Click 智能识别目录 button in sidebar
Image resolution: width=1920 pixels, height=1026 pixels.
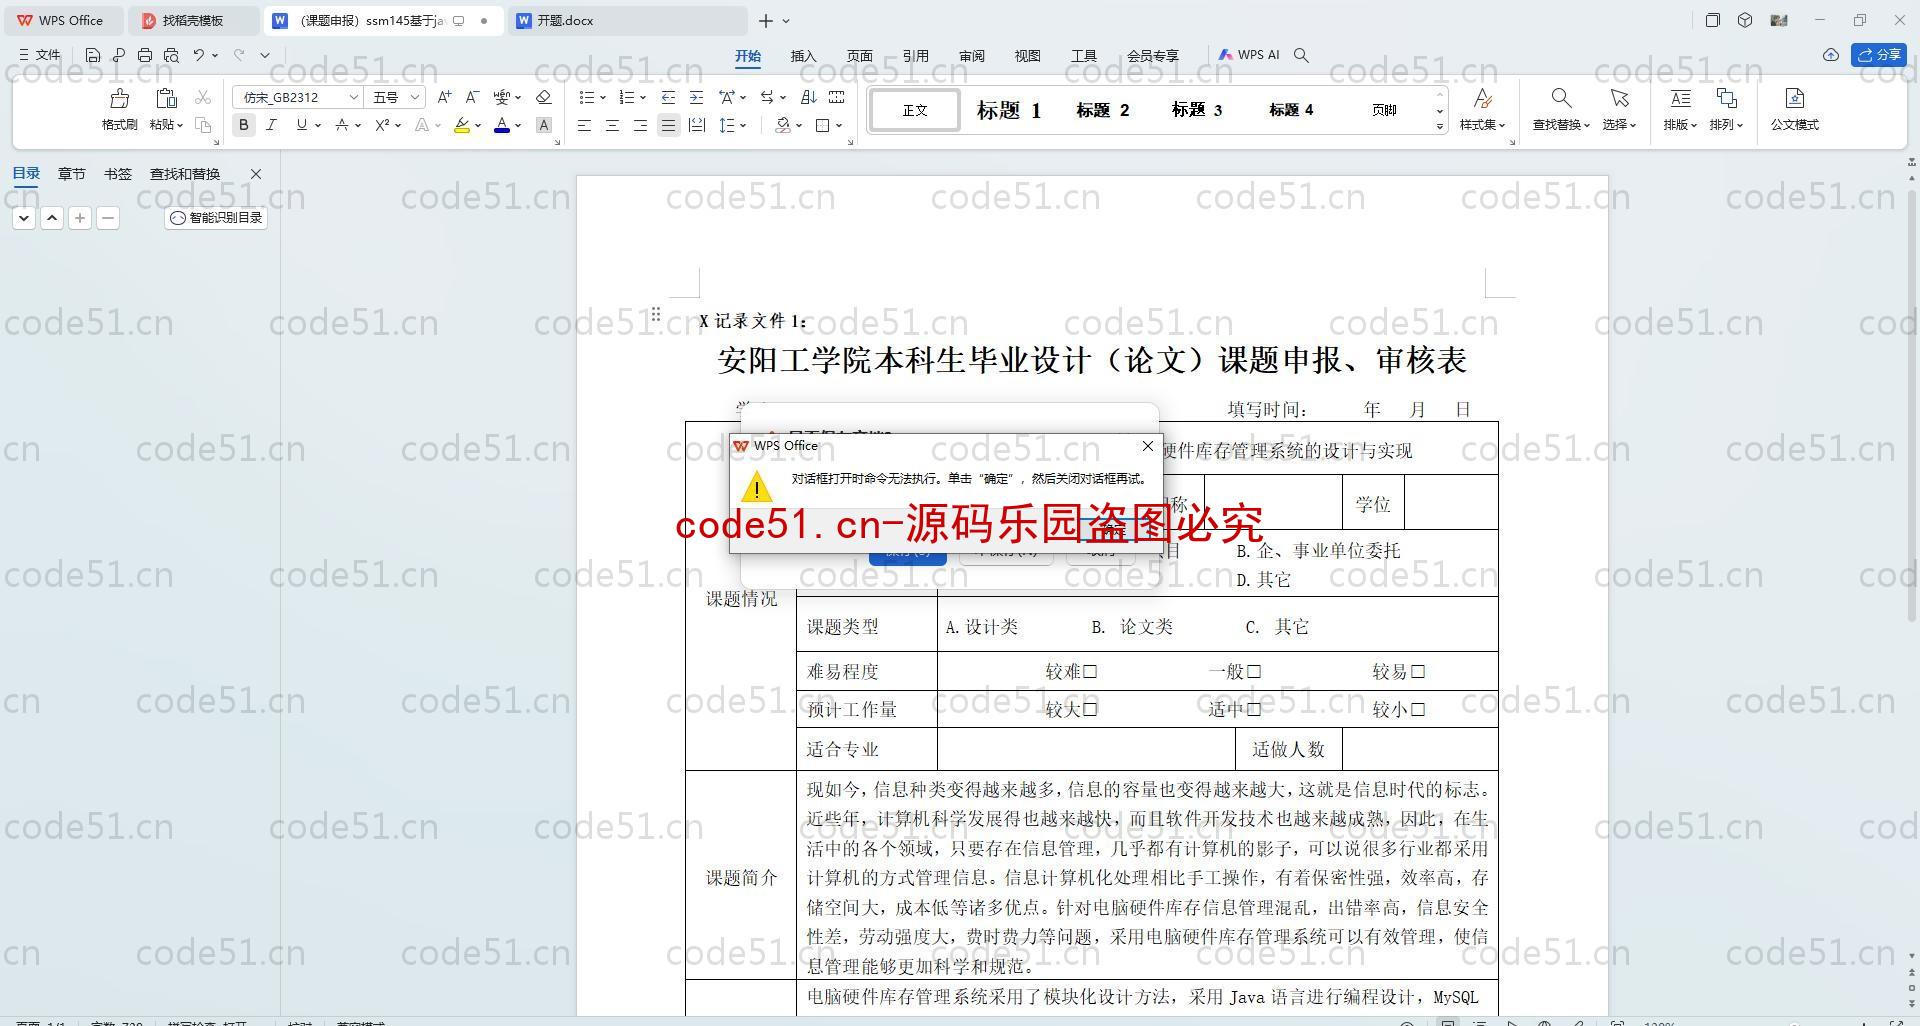click(x=216, y=217)
